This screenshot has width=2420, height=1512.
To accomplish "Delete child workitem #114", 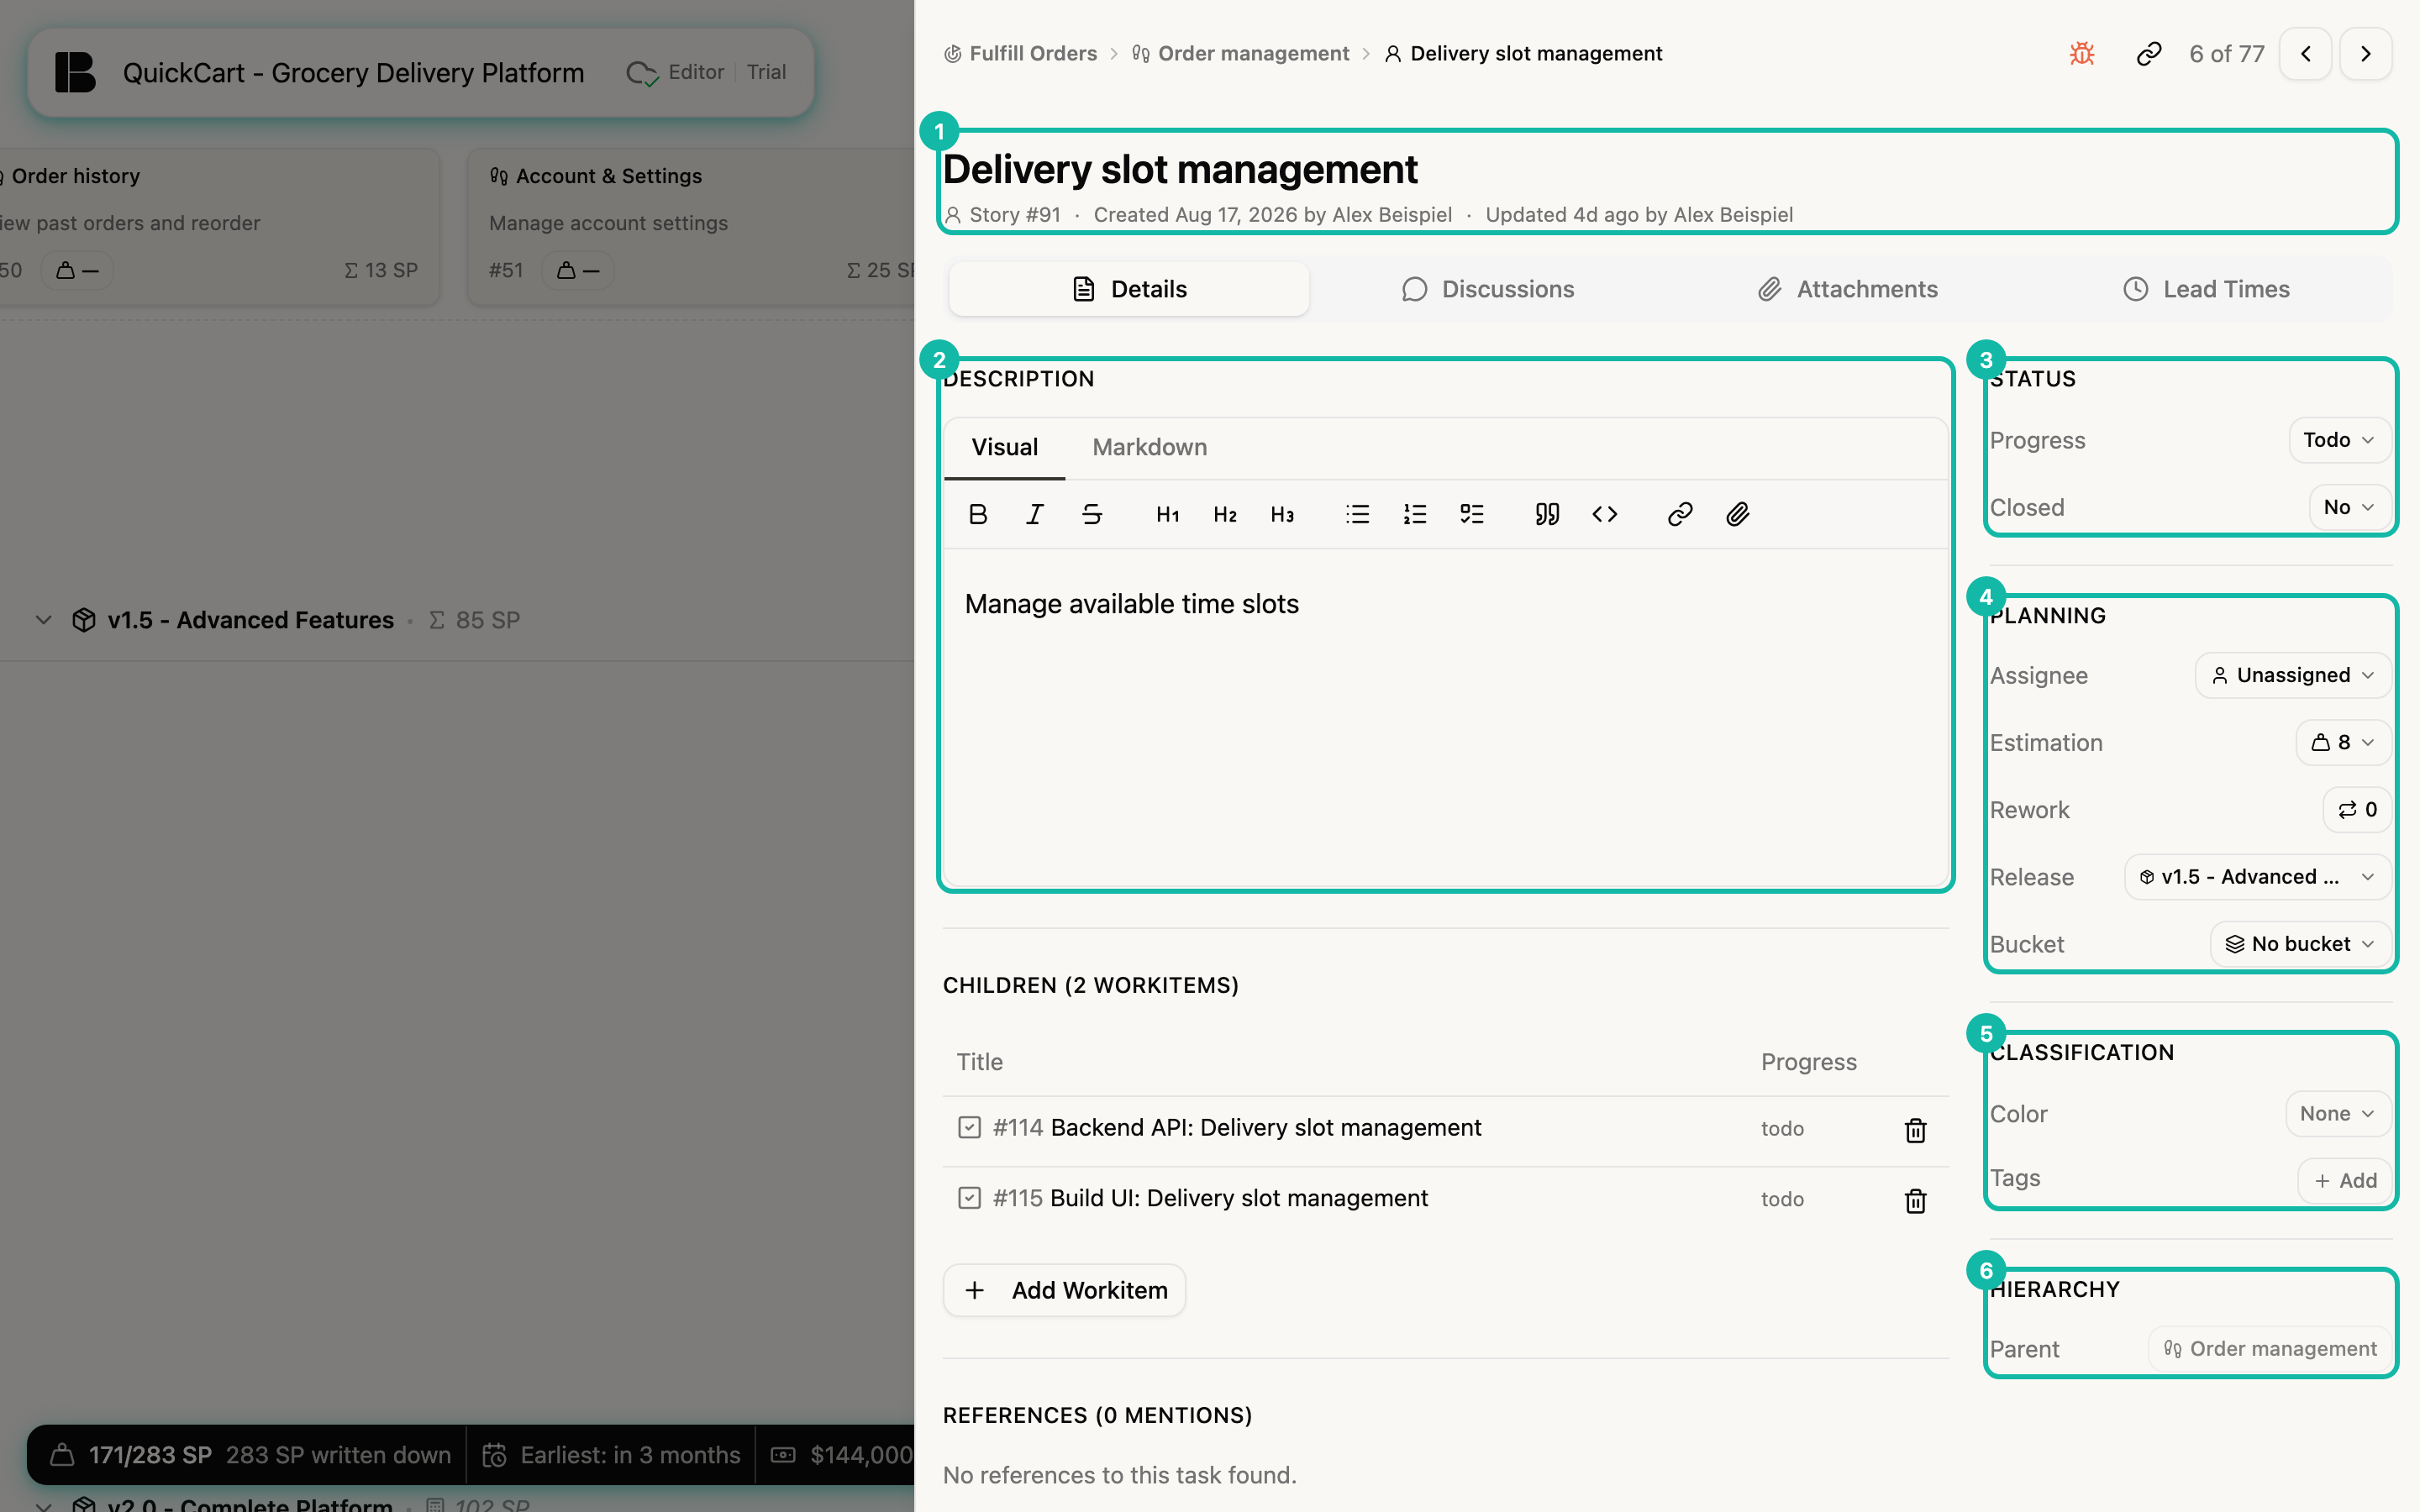I will point(1915,1130).
